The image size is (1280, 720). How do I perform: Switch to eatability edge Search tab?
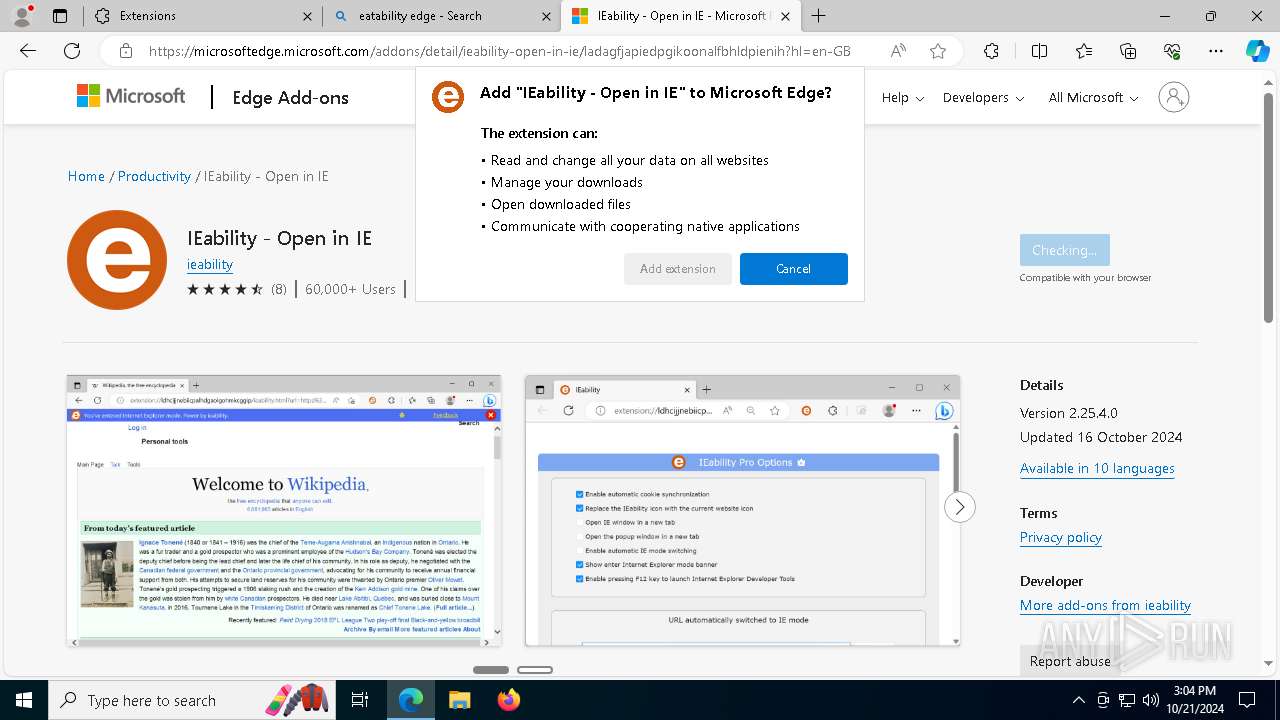[x=441, y=16]
